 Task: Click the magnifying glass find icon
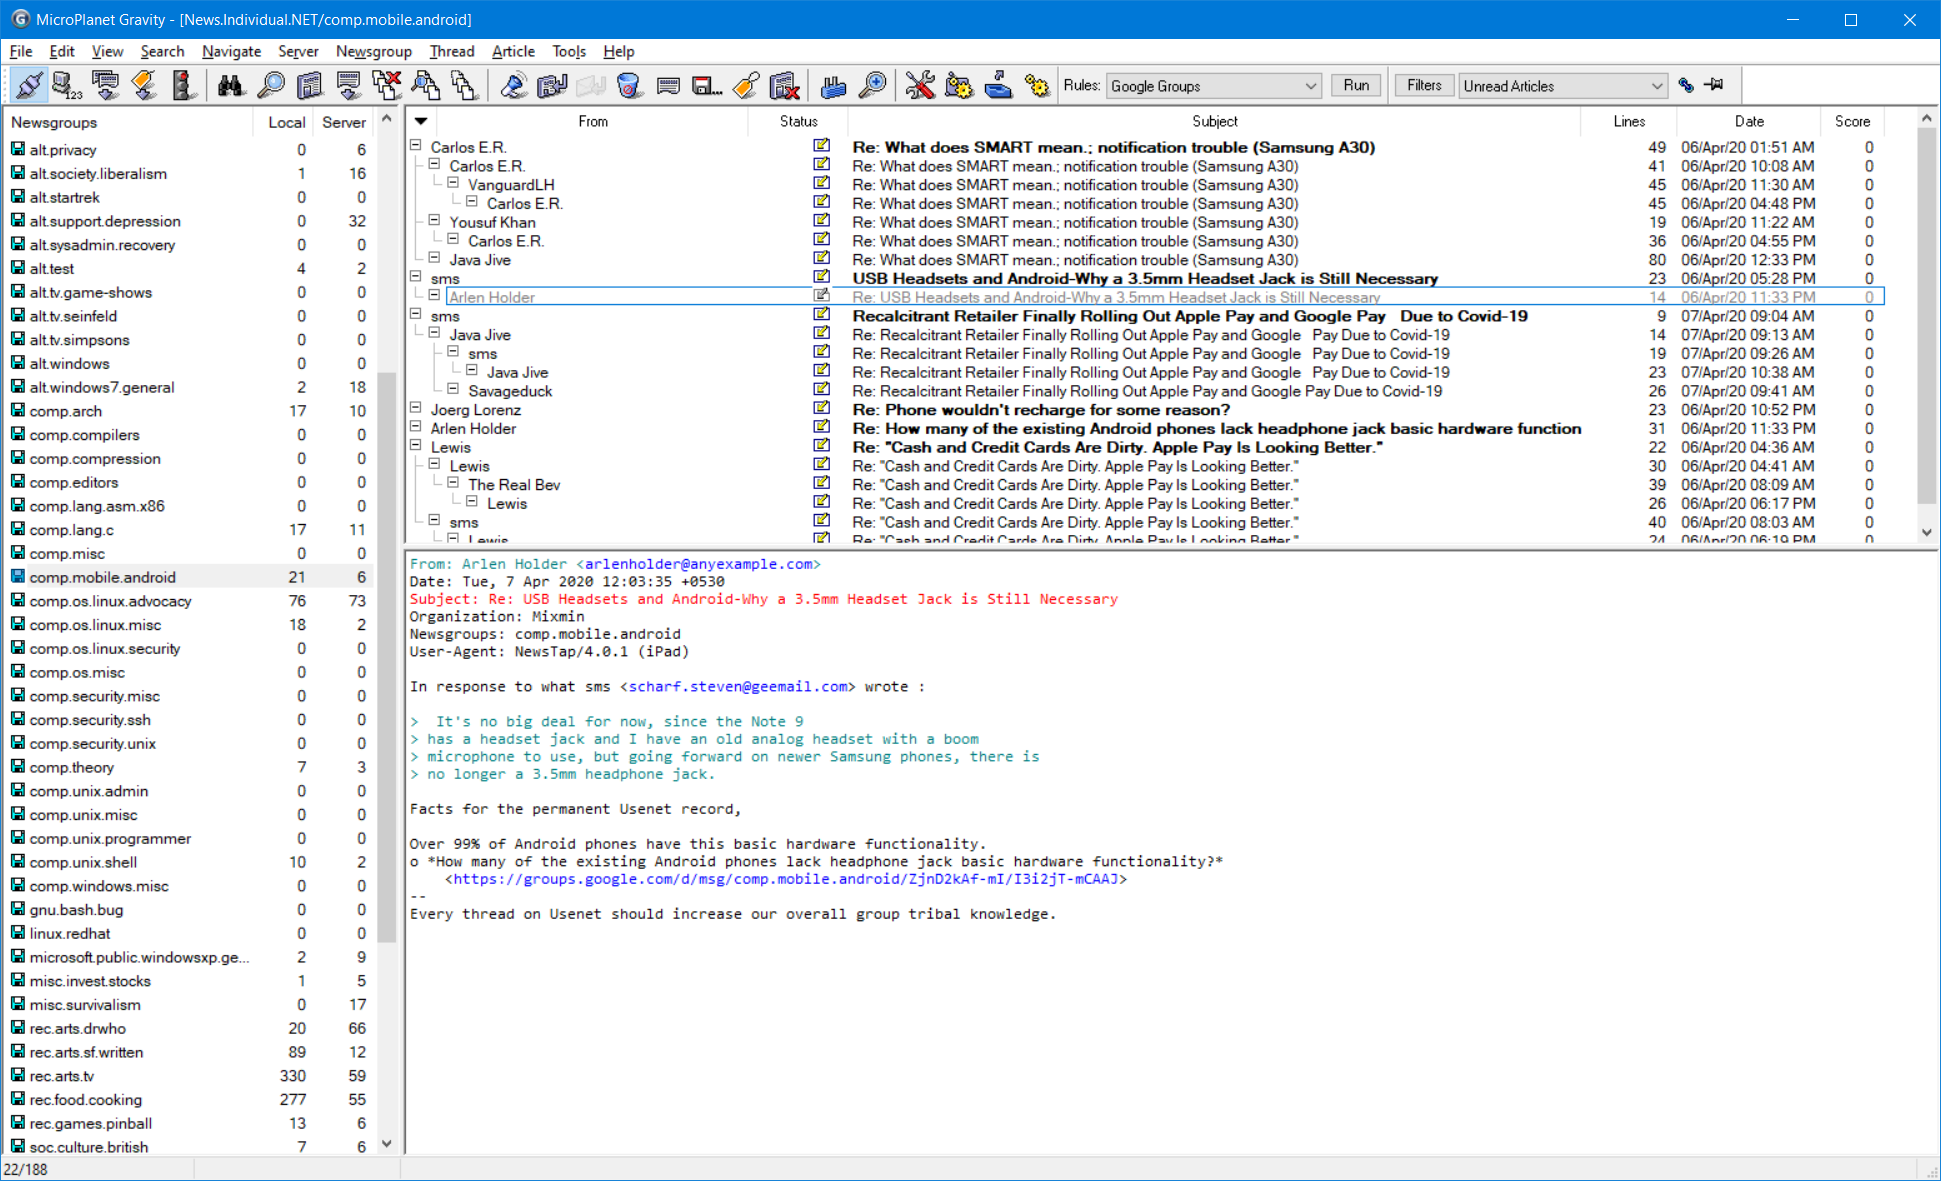point(270,86)
